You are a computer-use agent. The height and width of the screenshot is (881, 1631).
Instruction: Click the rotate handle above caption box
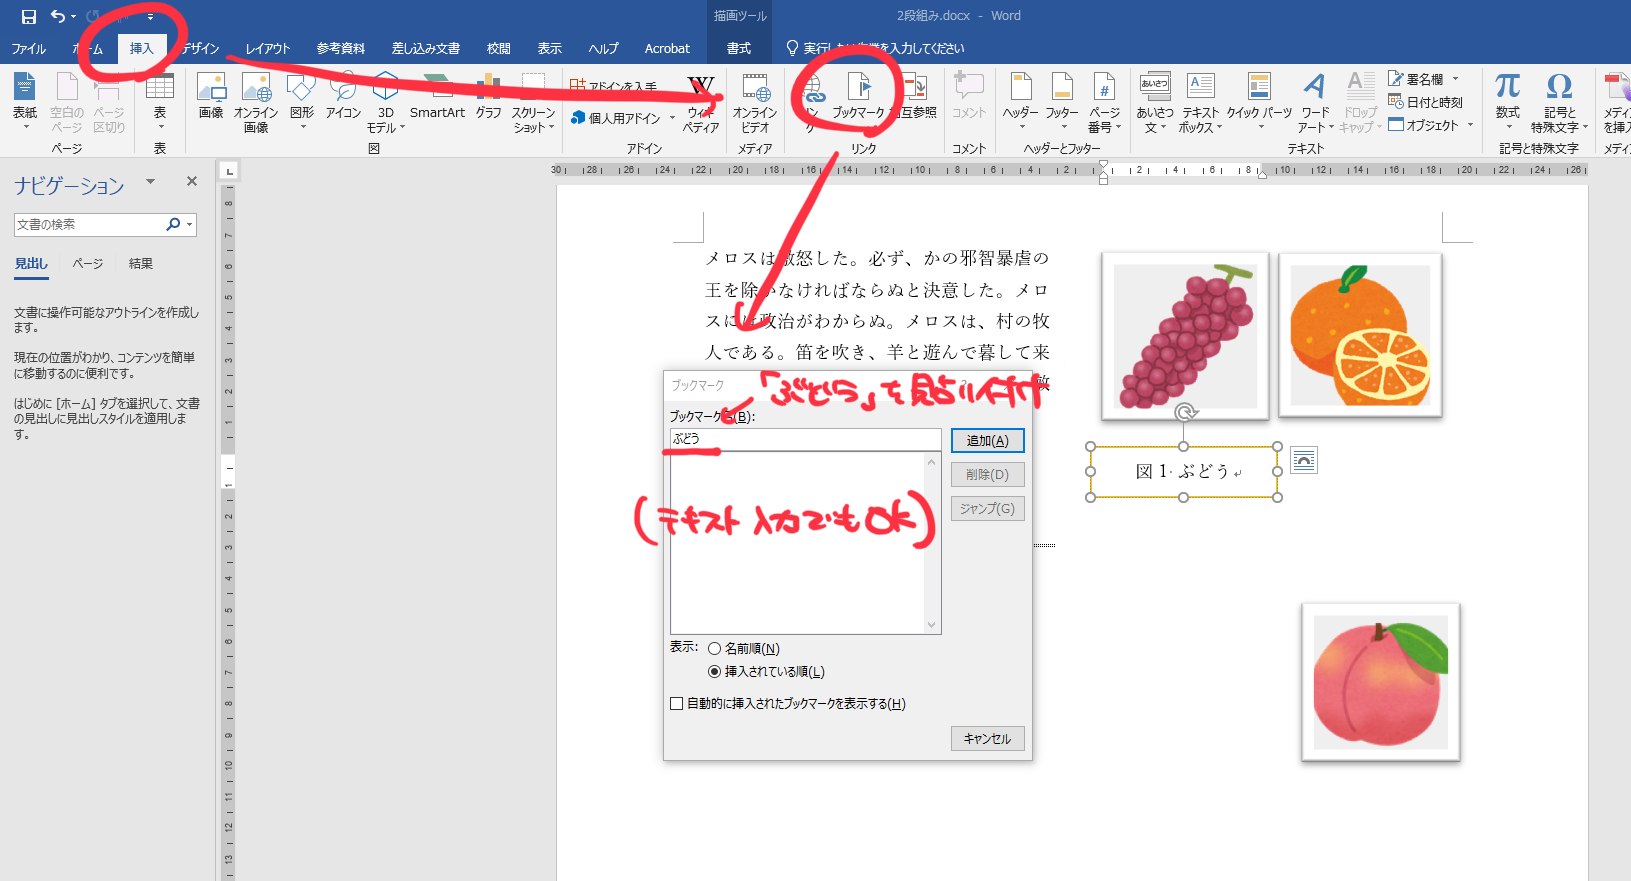1186,412
